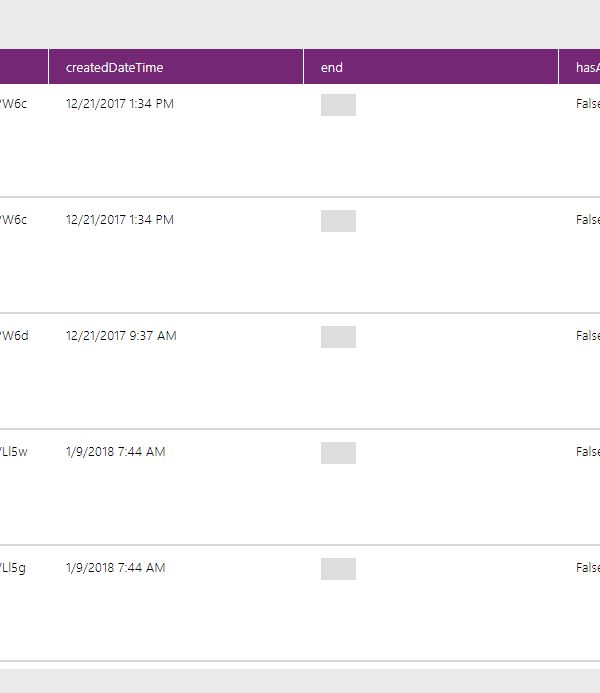Click the truncated hasA column header
600x693 pixels.
click(x=587, y=68)
